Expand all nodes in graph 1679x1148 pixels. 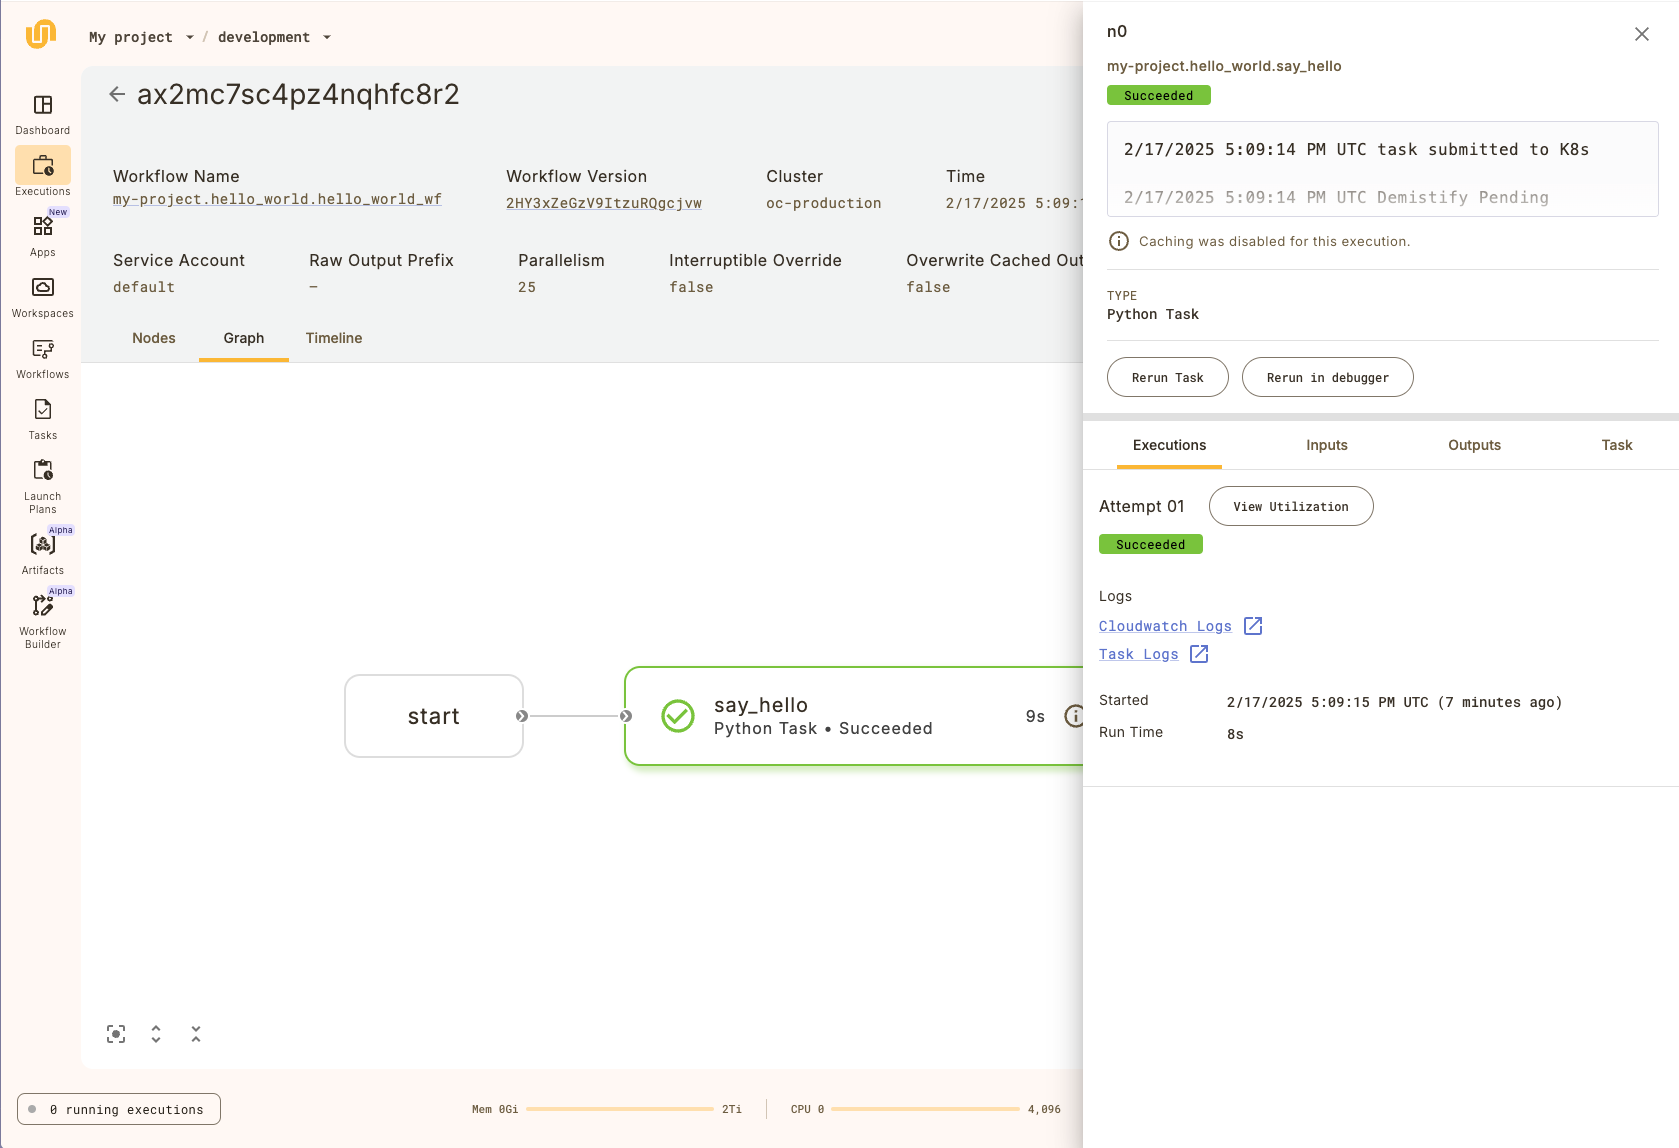coord(156,1034)
